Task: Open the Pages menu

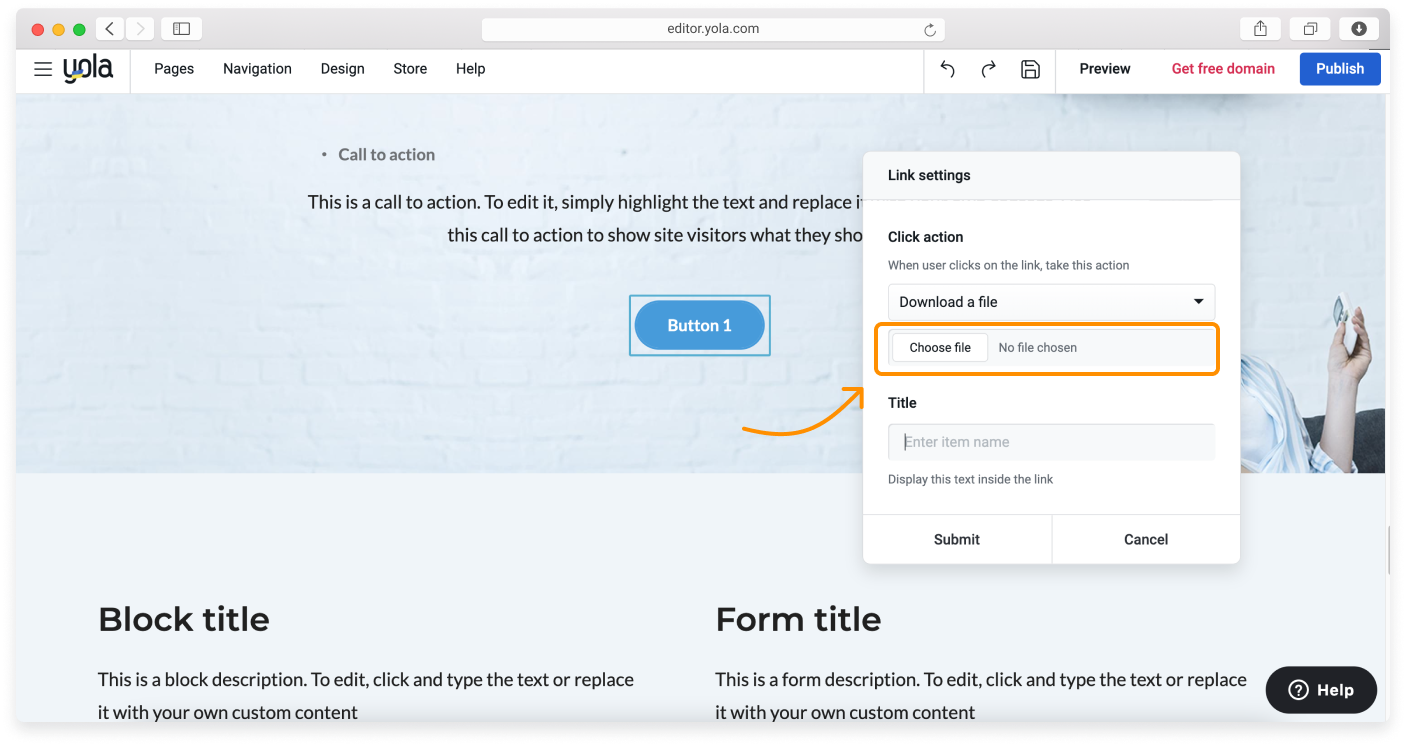Action: (174, 69)
